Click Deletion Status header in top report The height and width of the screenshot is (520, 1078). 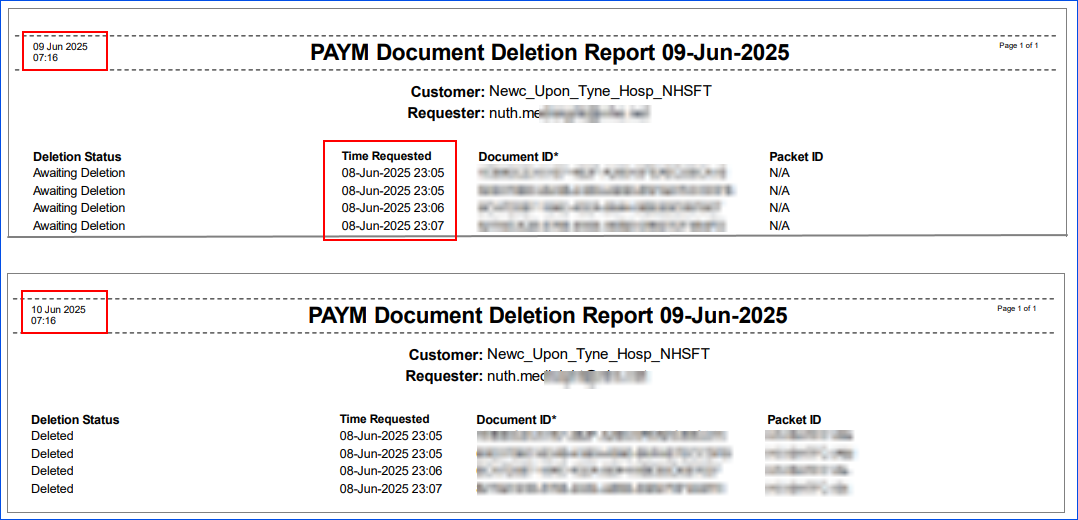[77, 157]
